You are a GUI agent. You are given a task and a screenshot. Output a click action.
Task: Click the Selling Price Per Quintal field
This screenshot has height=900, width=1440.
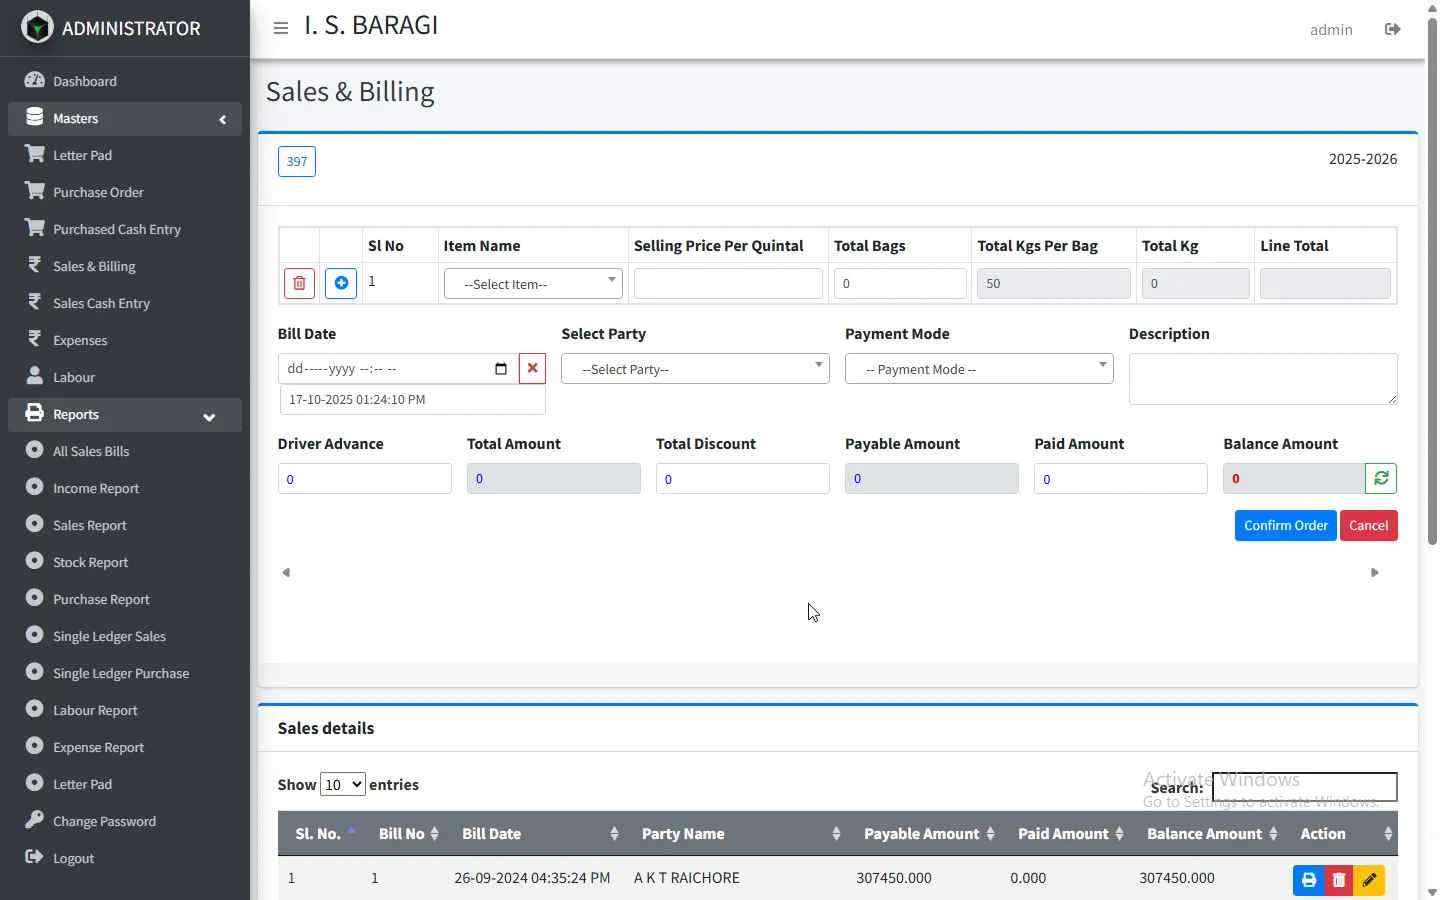(x=727, y=284)
